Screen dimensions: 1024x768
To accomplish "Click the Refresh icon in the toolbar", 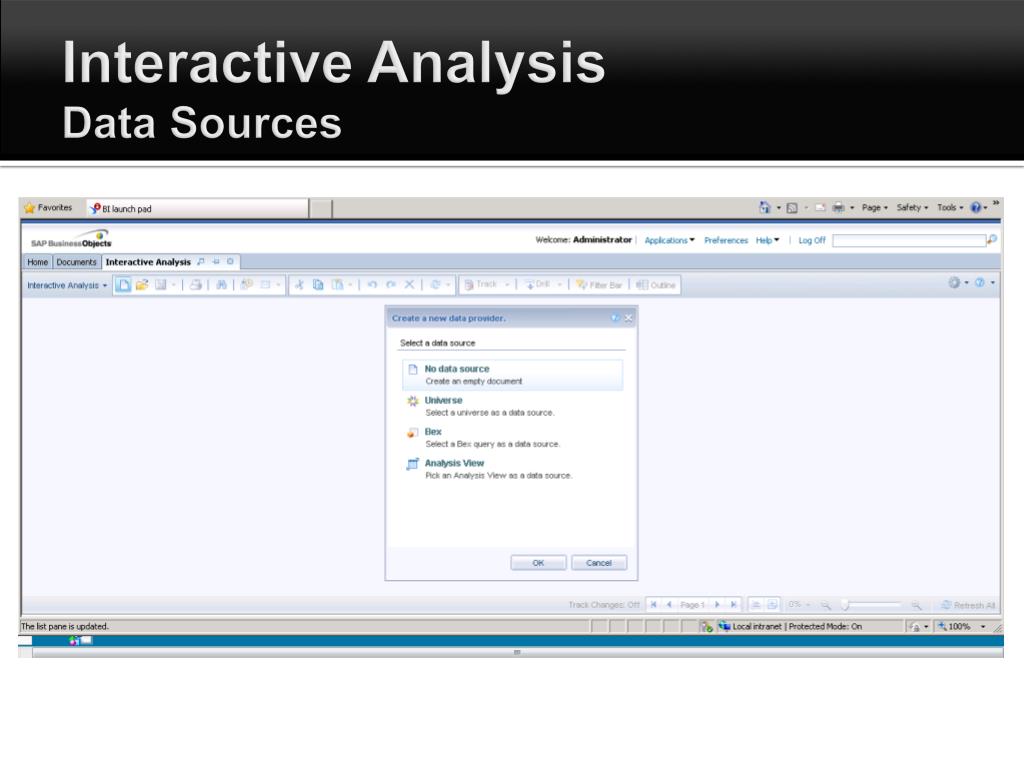I will point(436,285).
